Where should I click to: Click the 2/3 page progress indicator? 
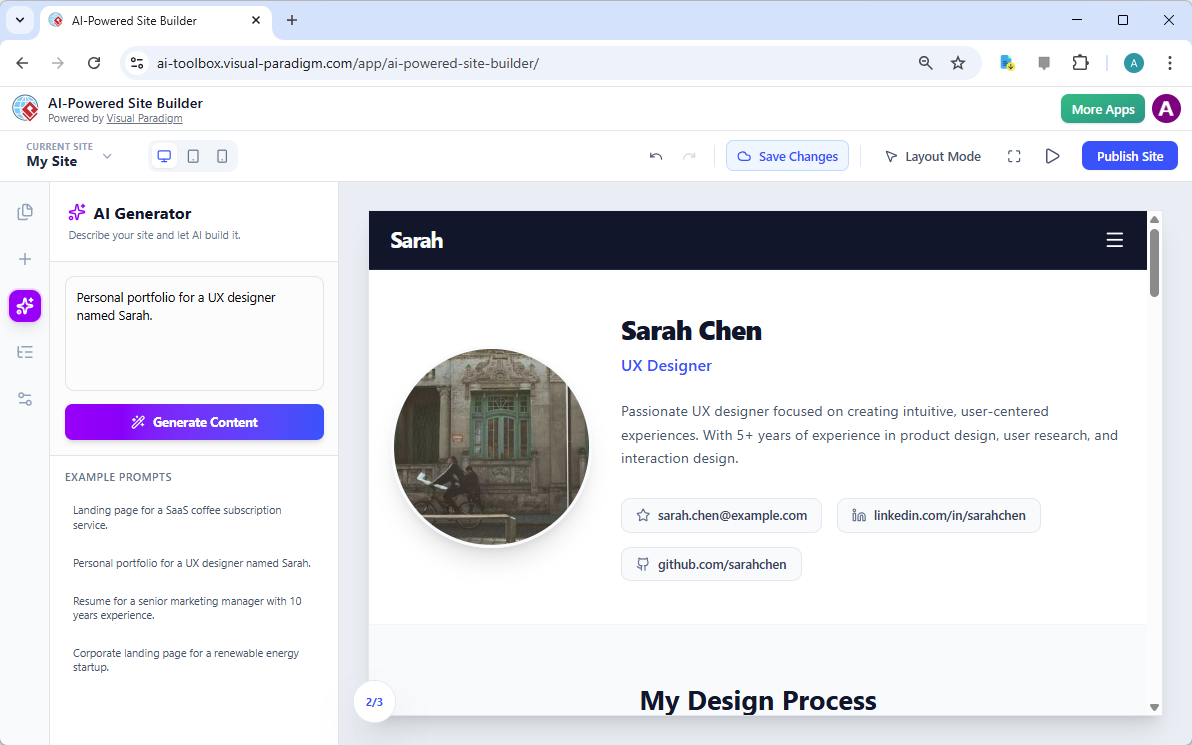pos(374,702)
